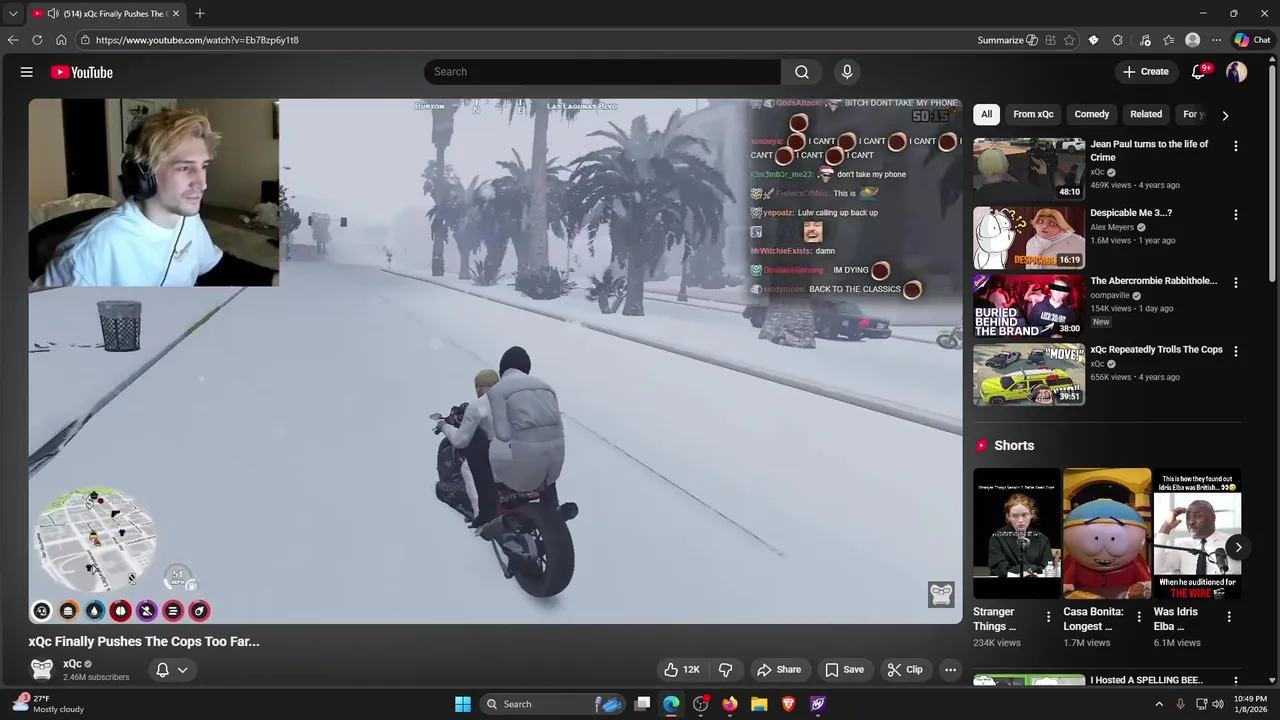Open options for the Casa Bonita short
Image resolution: width=1280 pixels, height=720 pixels.
(x=1138, y=617)
